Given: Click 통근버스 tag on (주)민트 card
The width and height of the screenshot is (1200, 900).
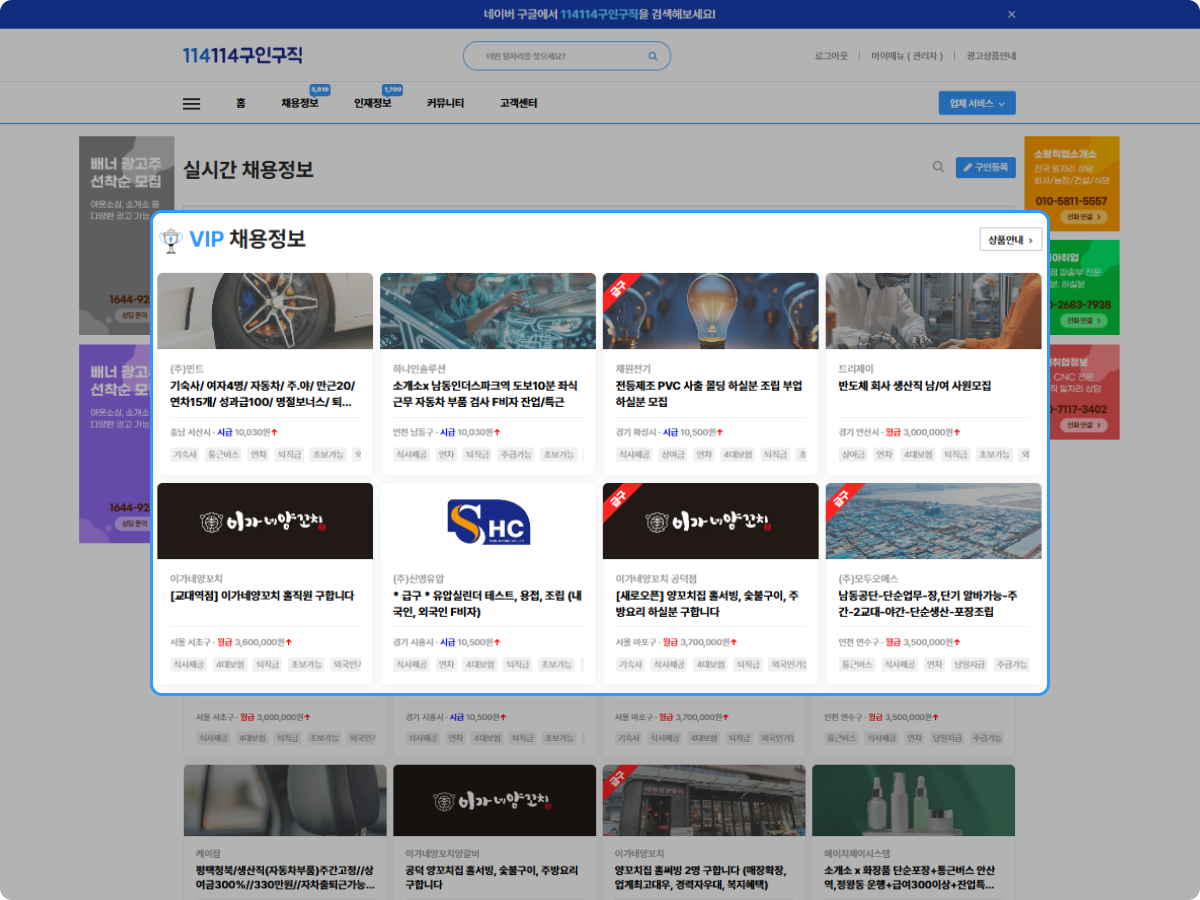Looking at the screenshot, I should pos(222,454).
